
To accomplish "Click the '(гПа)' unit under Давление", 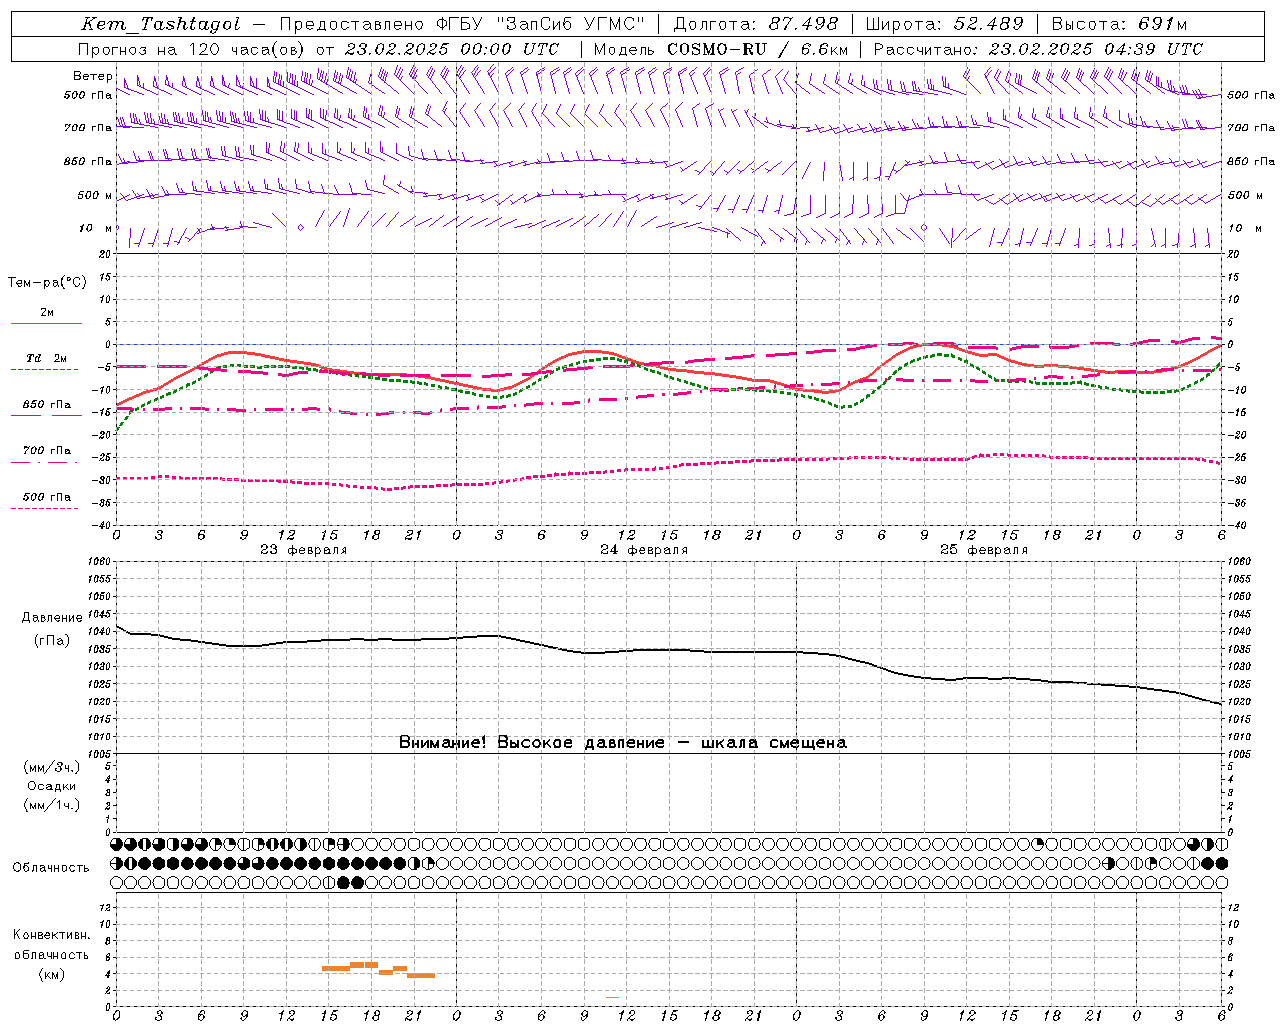I will click(x=52, y=640).
